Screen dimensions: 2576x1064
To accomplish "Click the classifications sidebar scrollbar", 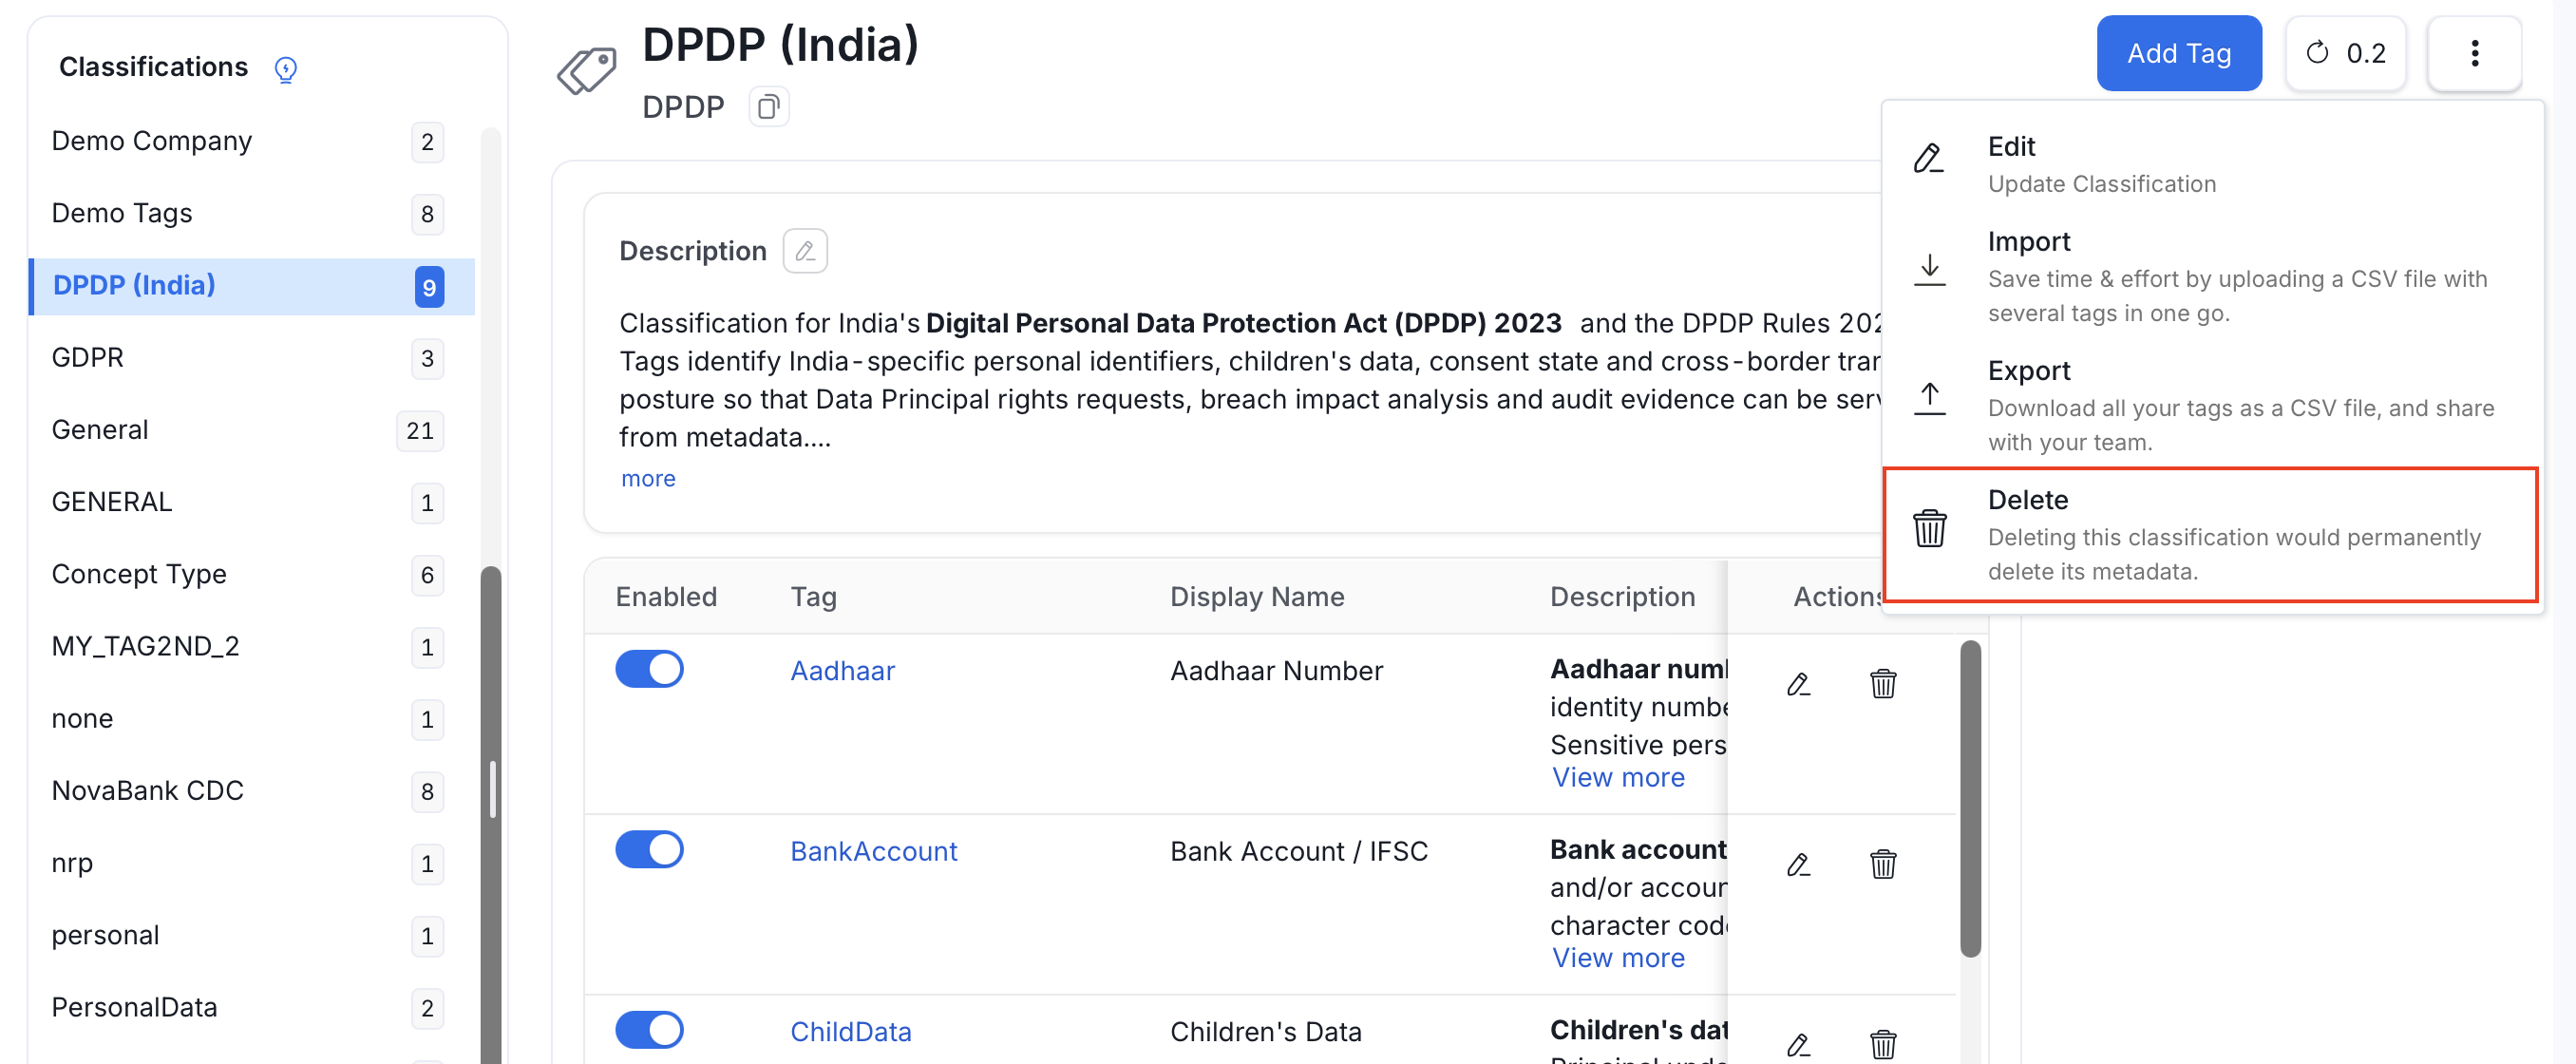I will pos(490,815).
